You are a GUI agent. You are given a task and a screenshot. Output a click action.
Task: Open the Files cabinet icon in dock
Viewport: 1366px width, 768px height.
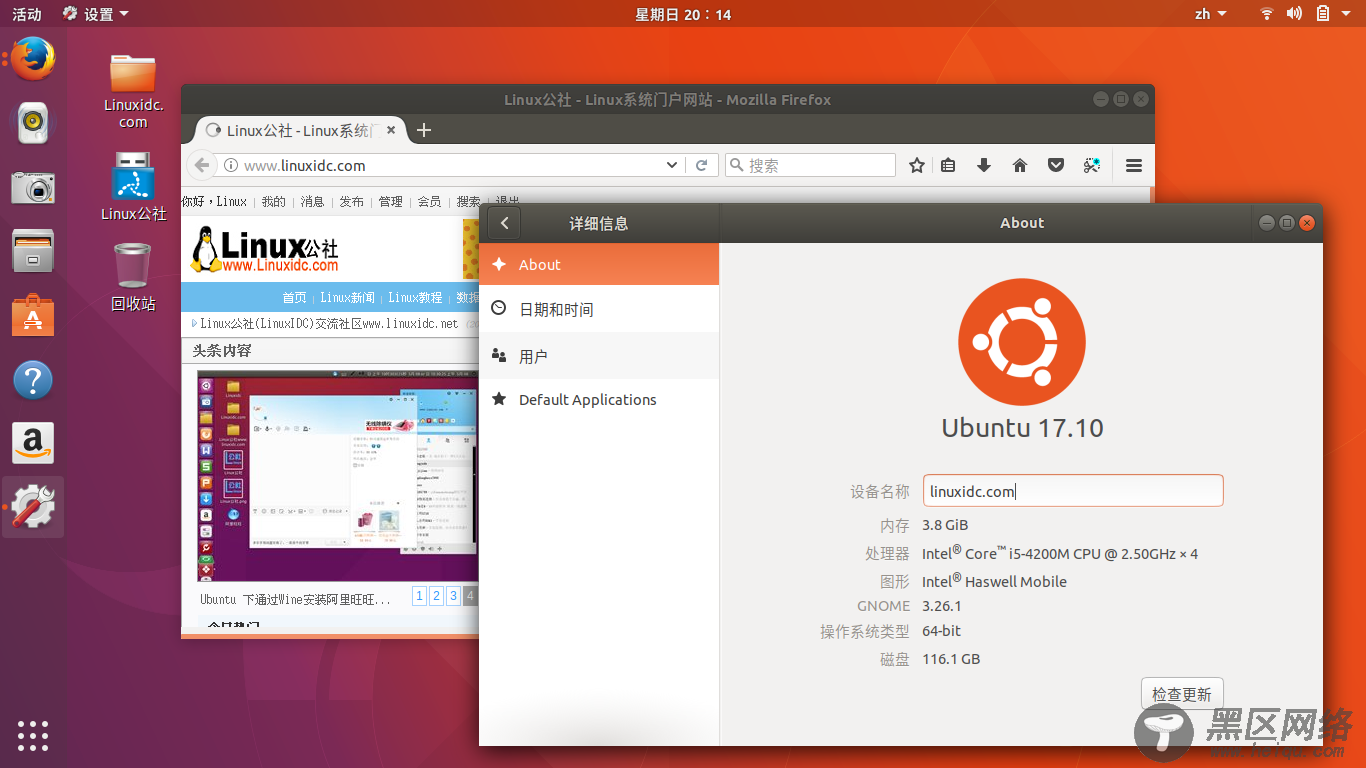tap(33, 251)
